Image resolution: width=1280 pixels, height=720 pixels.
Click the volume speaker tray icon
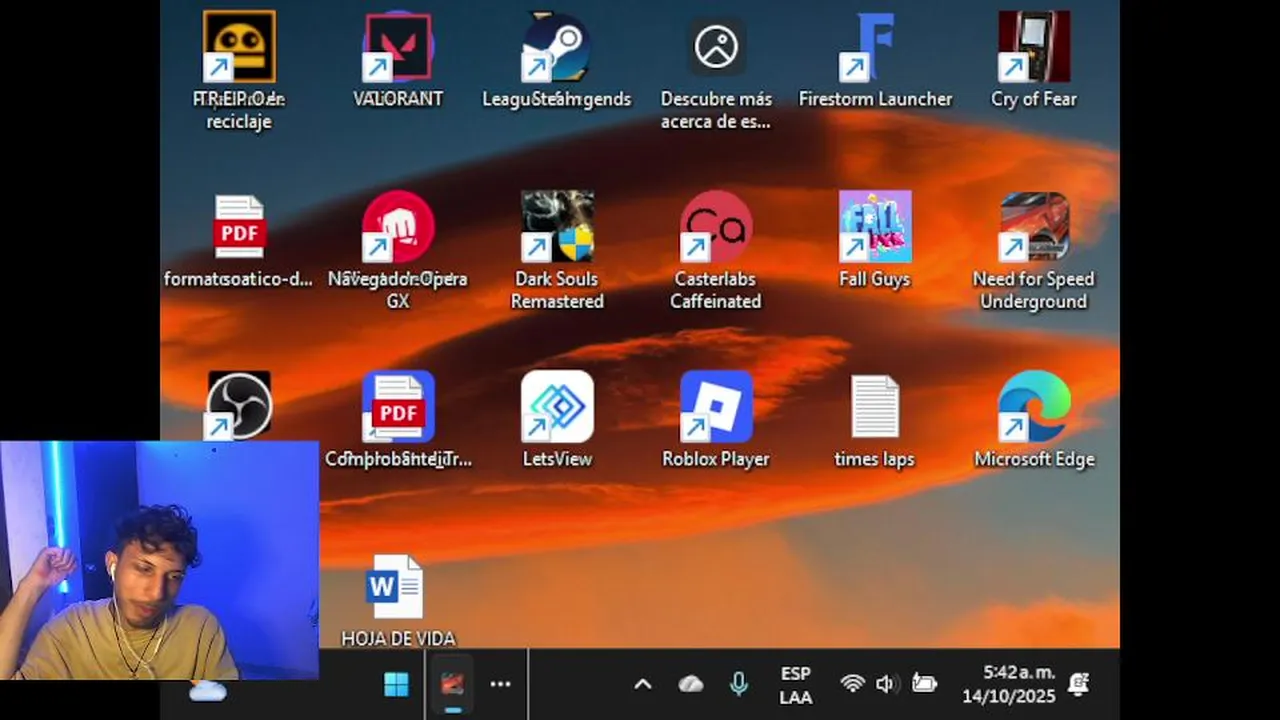pyautogui.click(x=886, y=684)
